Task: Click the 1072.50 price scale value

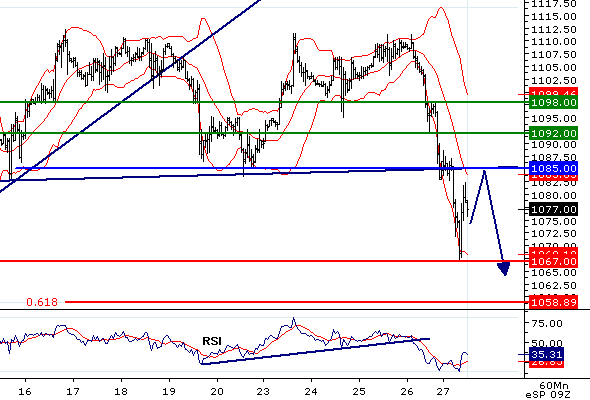Action: (x=553, y=234)
